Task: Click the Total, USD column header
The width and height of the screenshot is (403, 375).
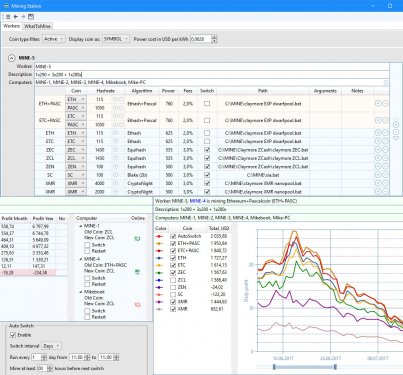Action: coord(219,228)
